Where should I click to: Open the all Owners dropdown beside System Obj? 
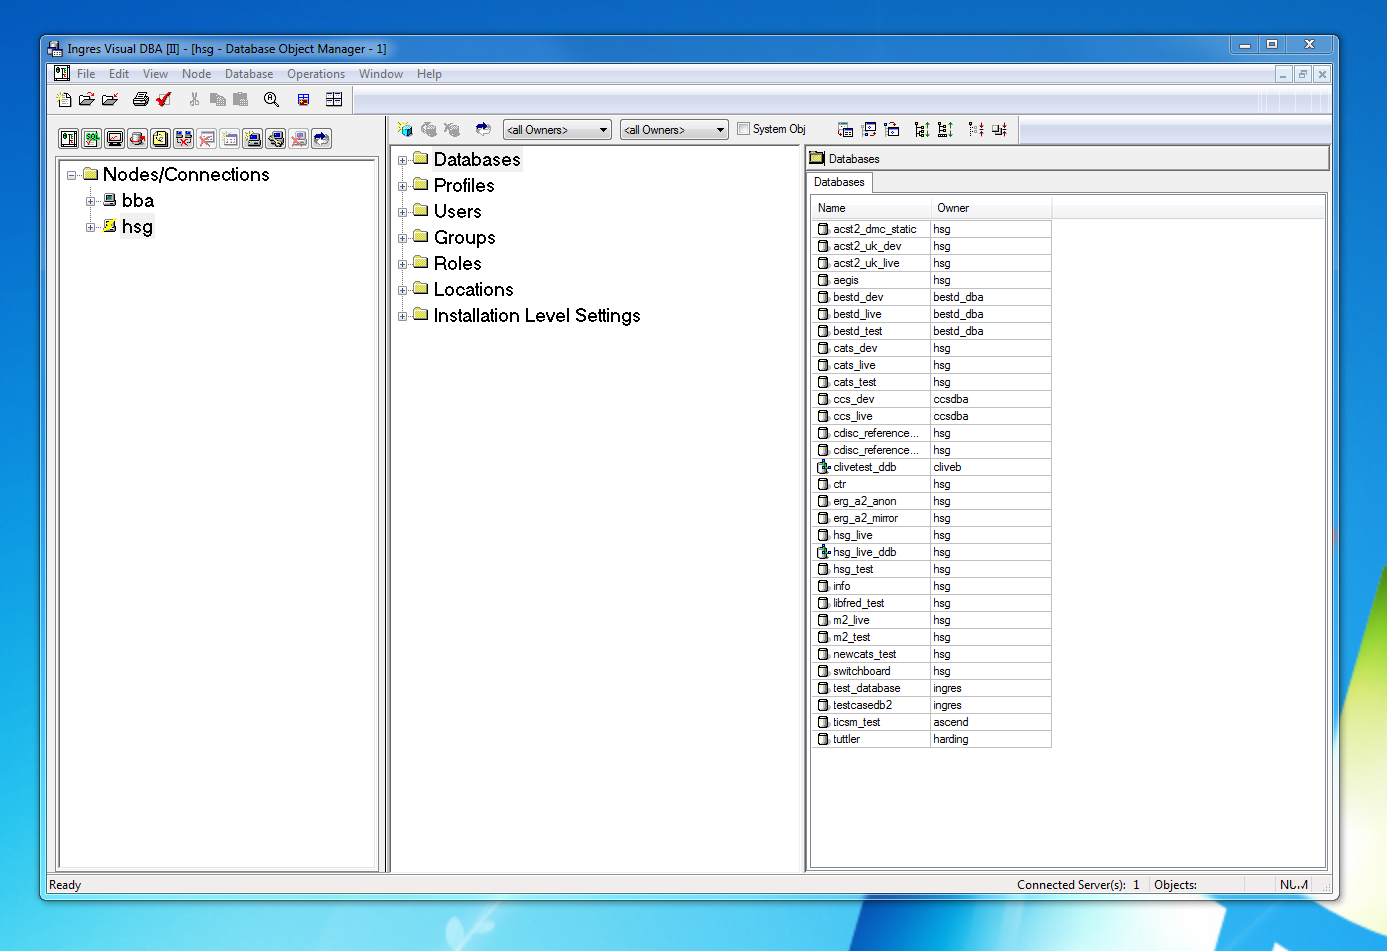click(x=674, y=130)
